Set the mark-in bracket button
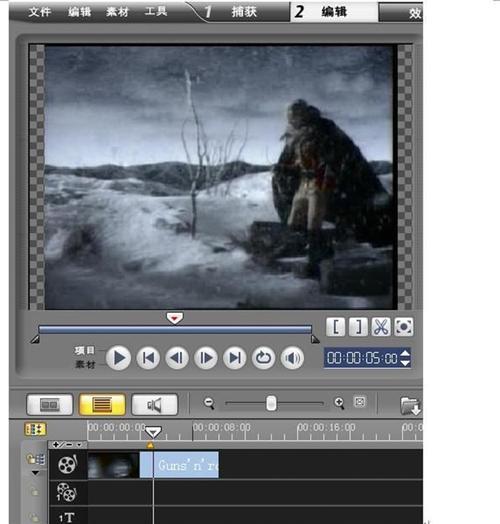Screen dimensions: 500x524 point(336,327)
